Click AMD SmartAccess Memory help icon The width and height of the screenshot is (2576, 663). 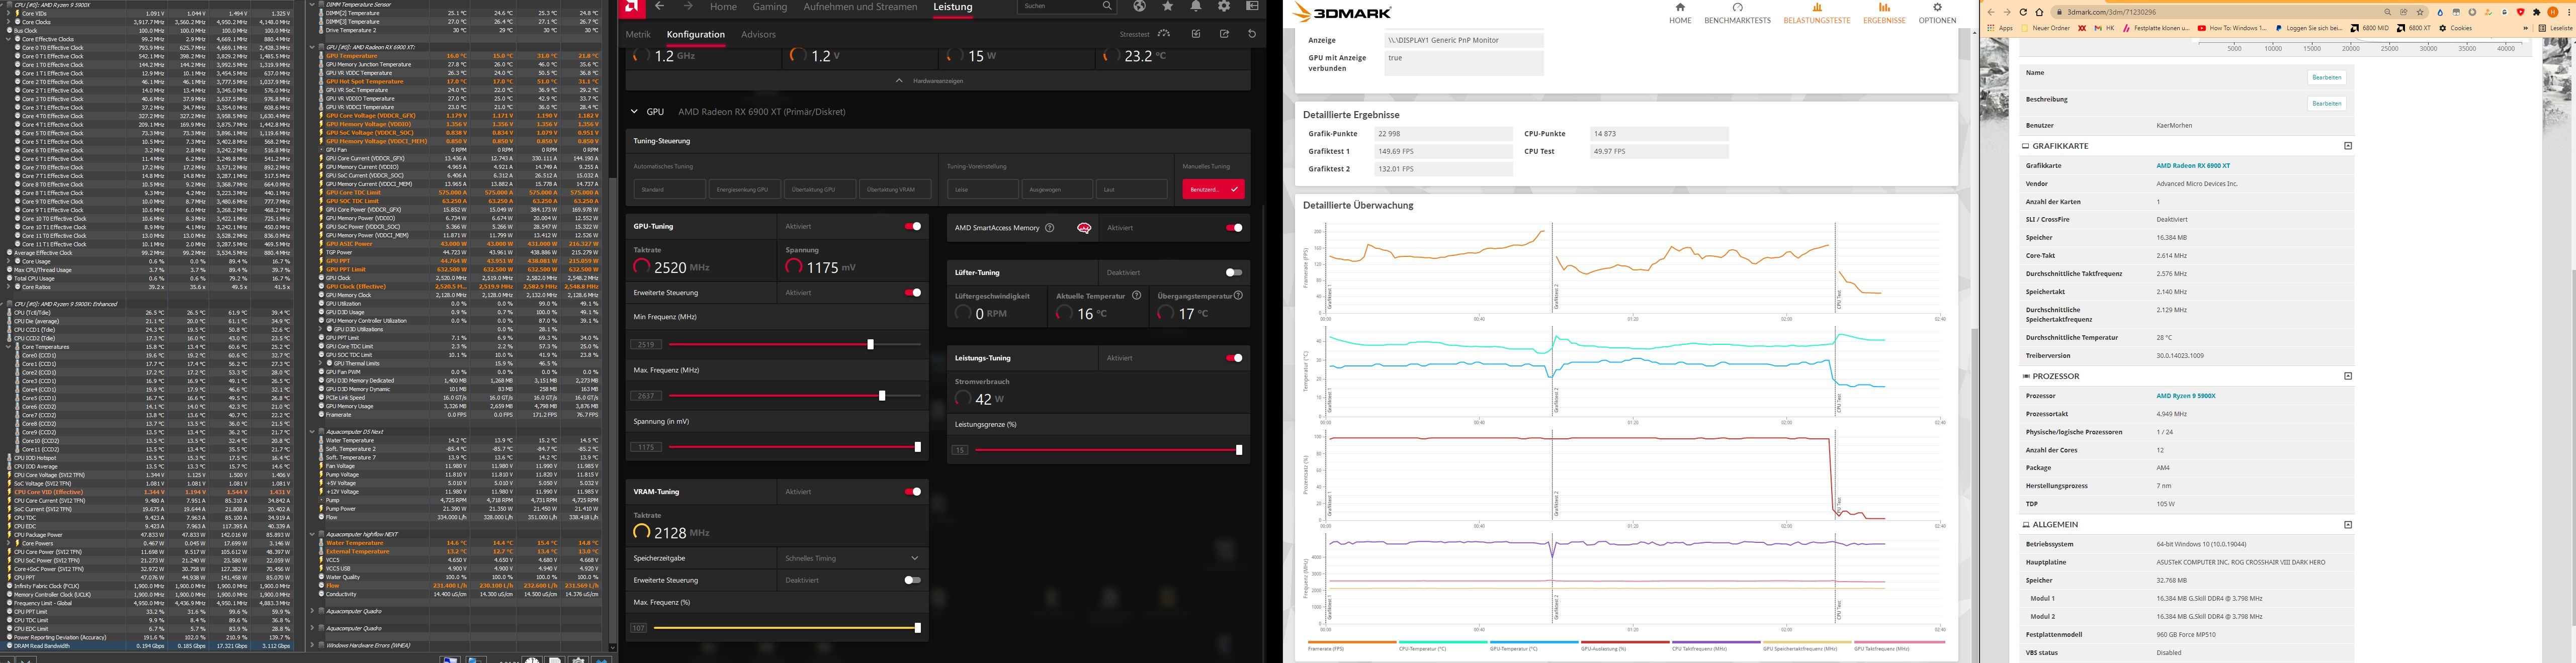tap(1049, 228)
